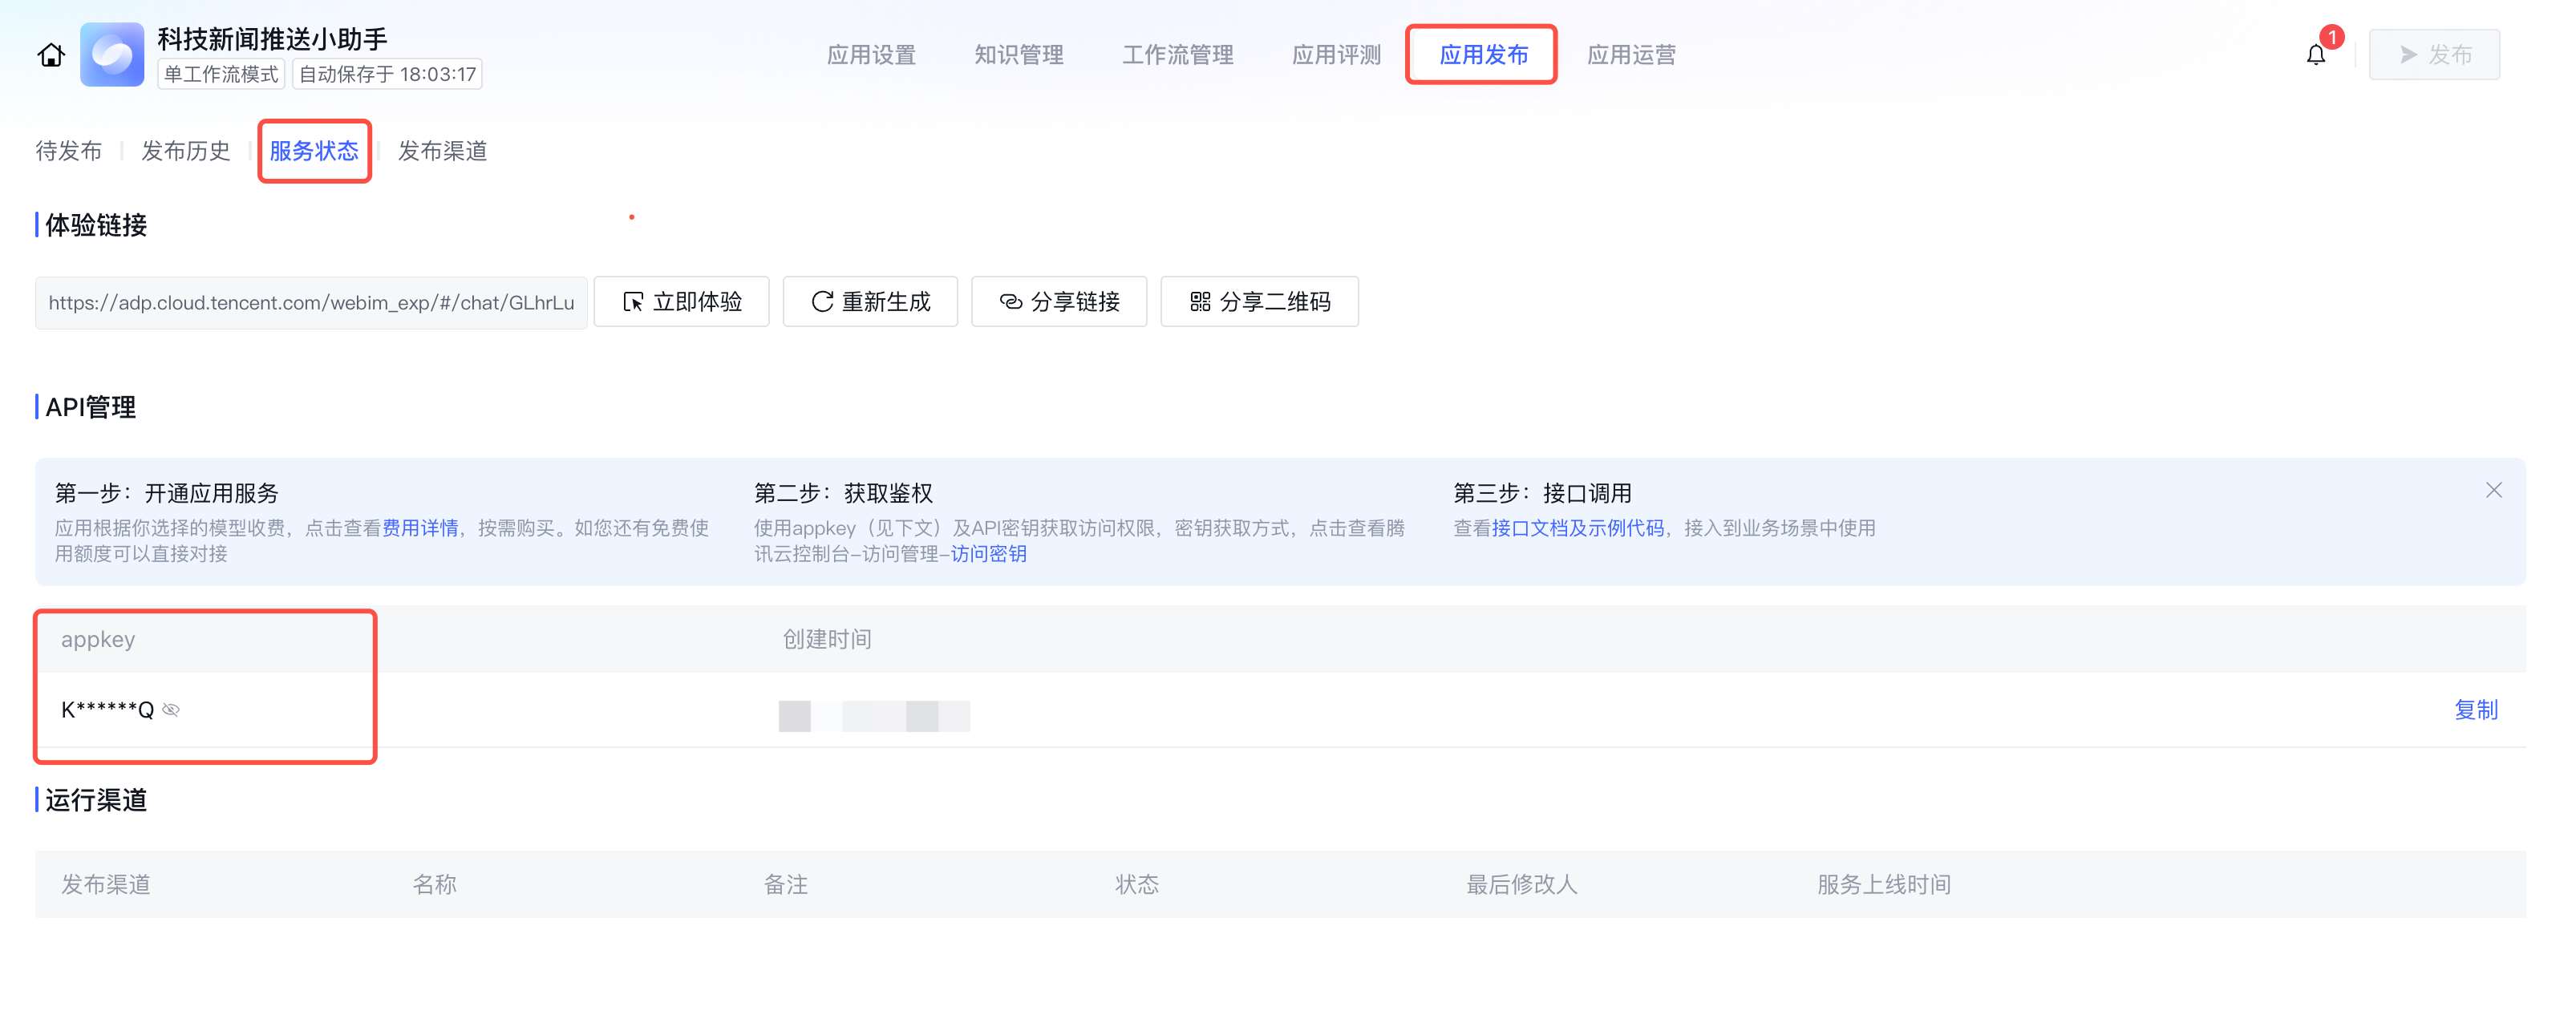This screenshot has width=2576, height=1023.
Task: Toggle appkey visibility eye icon
Action: (171, 710)
